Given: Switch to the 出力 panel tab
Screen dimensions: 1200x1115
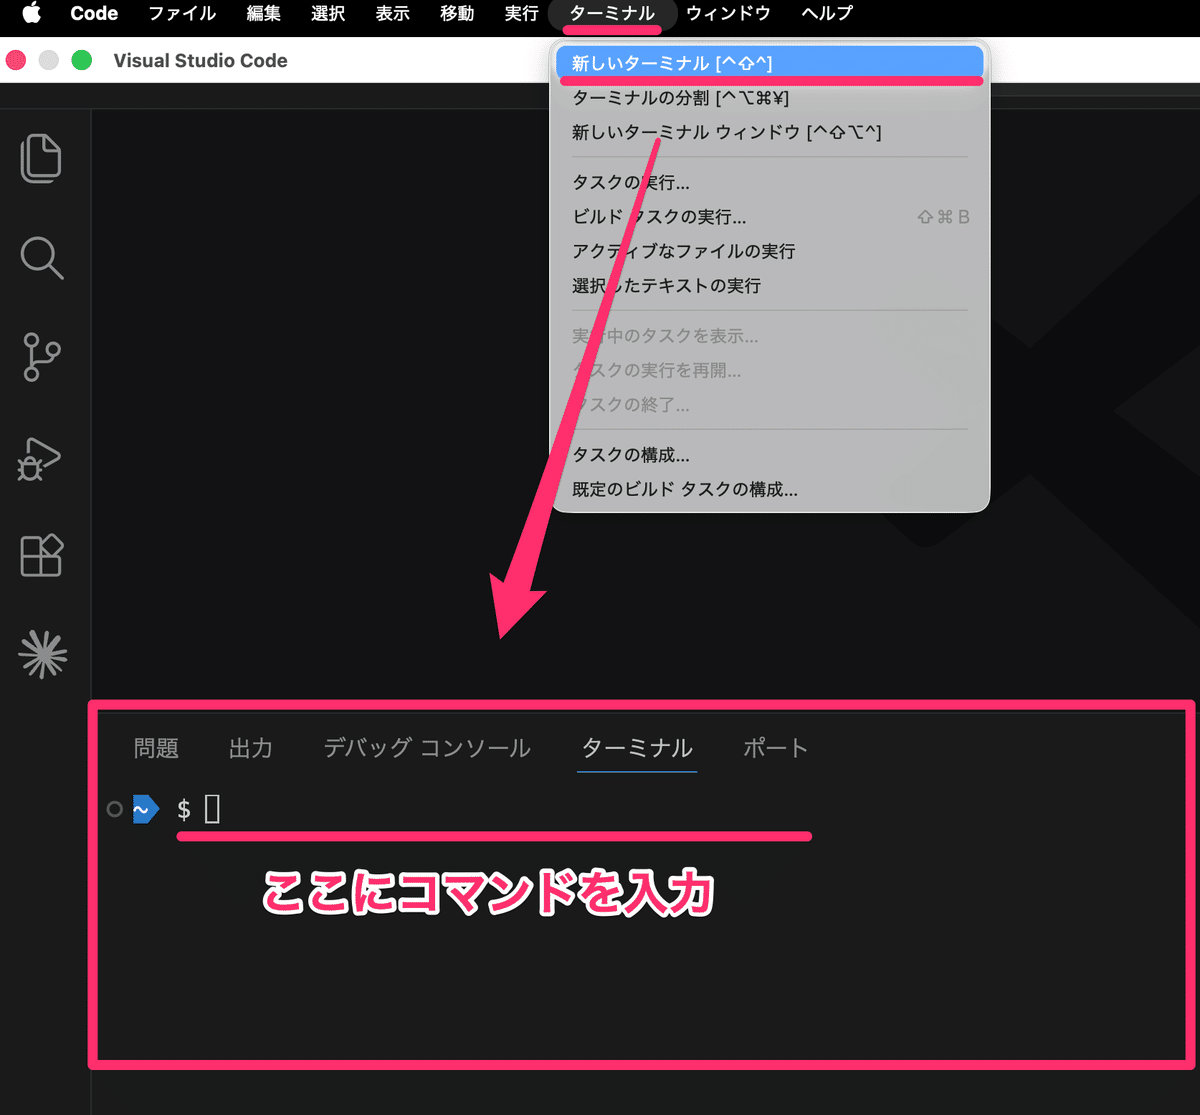Looking at the screenshot, I should (x=251, y=748).
